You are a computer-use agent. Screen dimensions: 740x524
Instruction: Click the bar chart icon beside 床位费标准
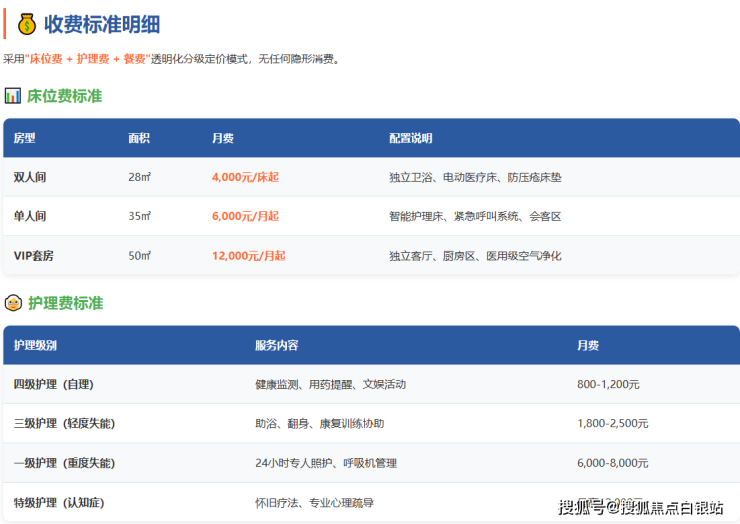click(x=12, y=96)
